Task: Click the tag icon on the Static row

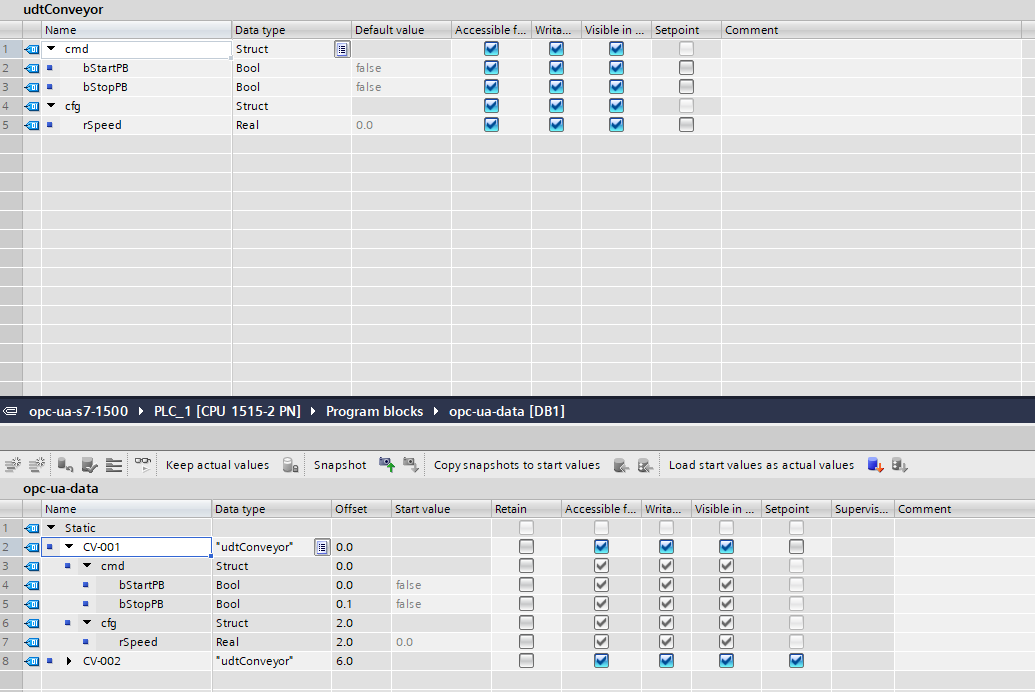Action: click(x=32, y=528)
